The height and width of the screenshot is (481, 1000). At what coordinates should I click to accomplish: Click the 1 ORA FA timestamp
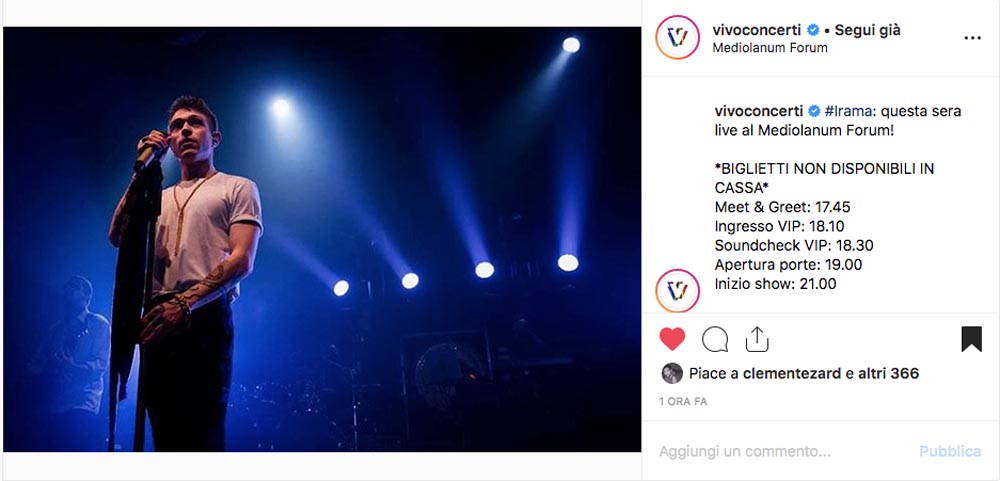point(683,402)
